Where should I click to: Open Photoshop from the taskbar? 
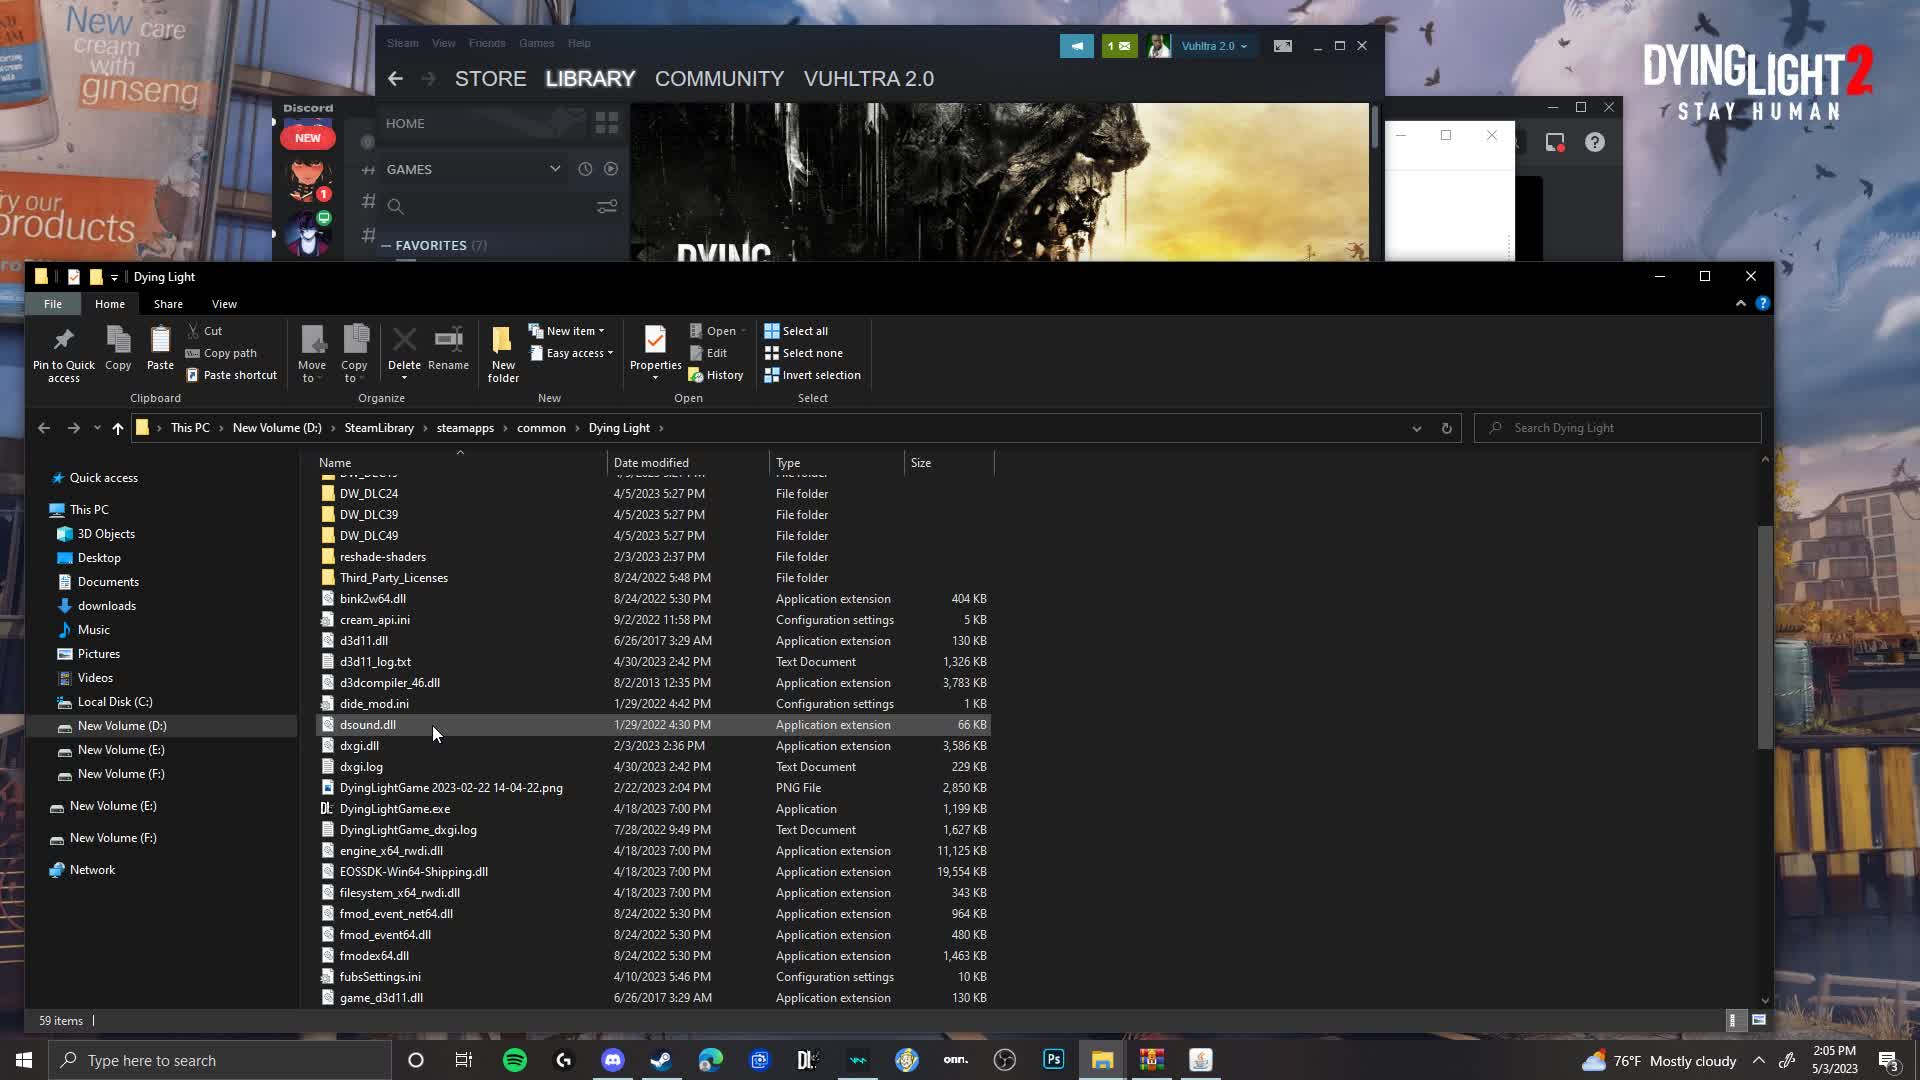point(1053,1059)
